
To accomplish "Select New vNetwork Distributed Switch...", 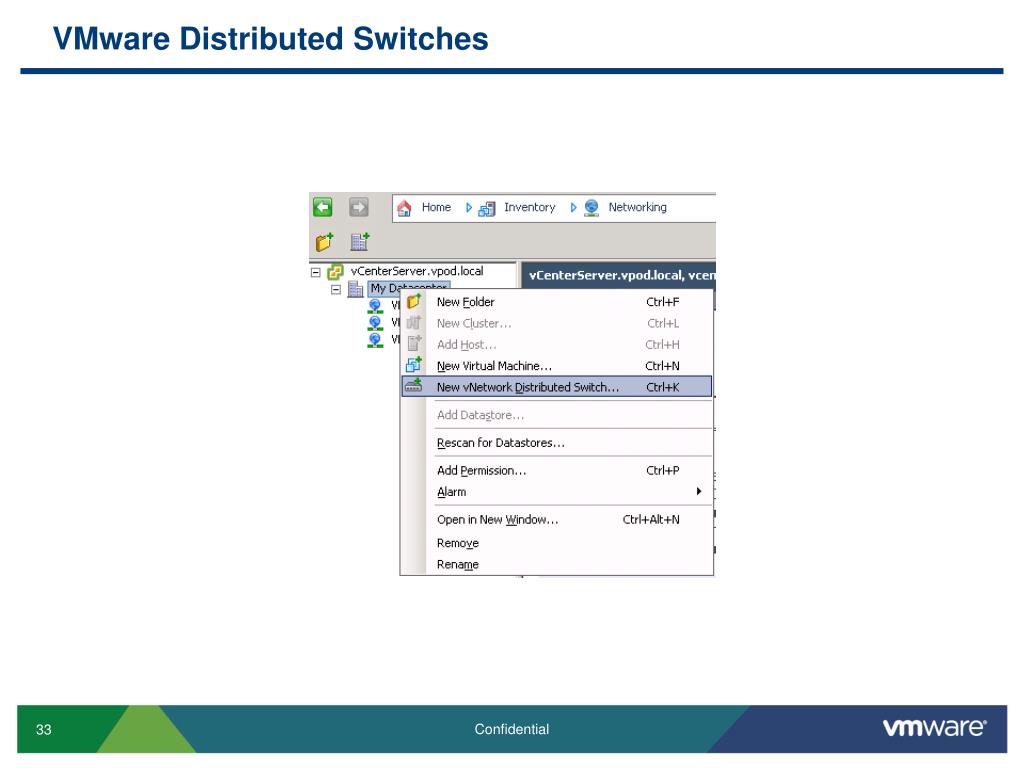I will 557,387.
